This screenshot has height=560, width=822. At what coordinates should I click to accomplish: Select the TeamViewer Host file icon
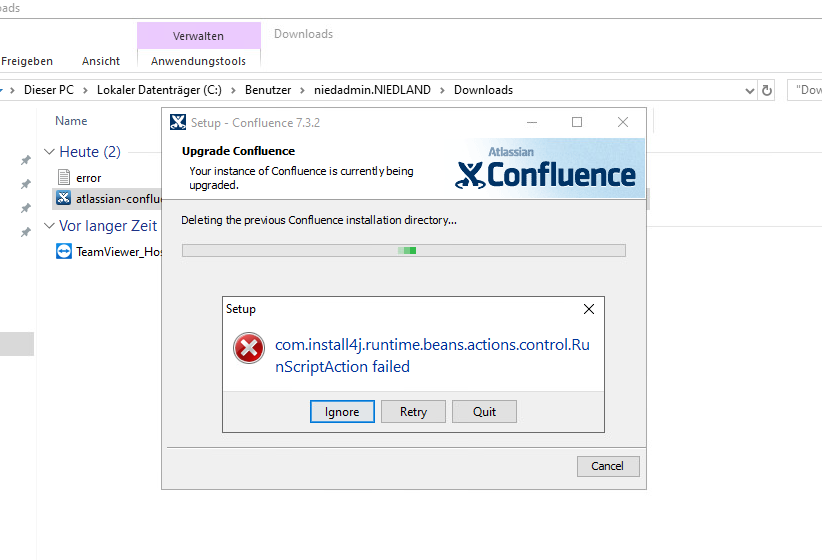63,252
